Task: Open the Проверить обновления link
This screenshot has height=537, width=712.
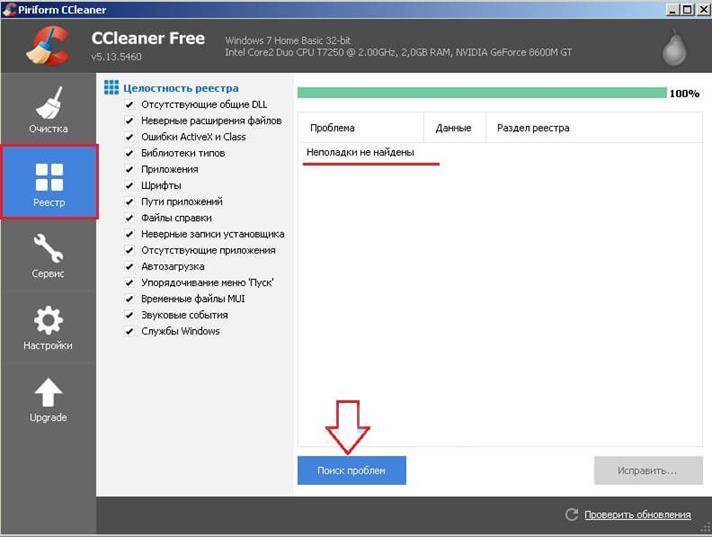Action: 638,515
